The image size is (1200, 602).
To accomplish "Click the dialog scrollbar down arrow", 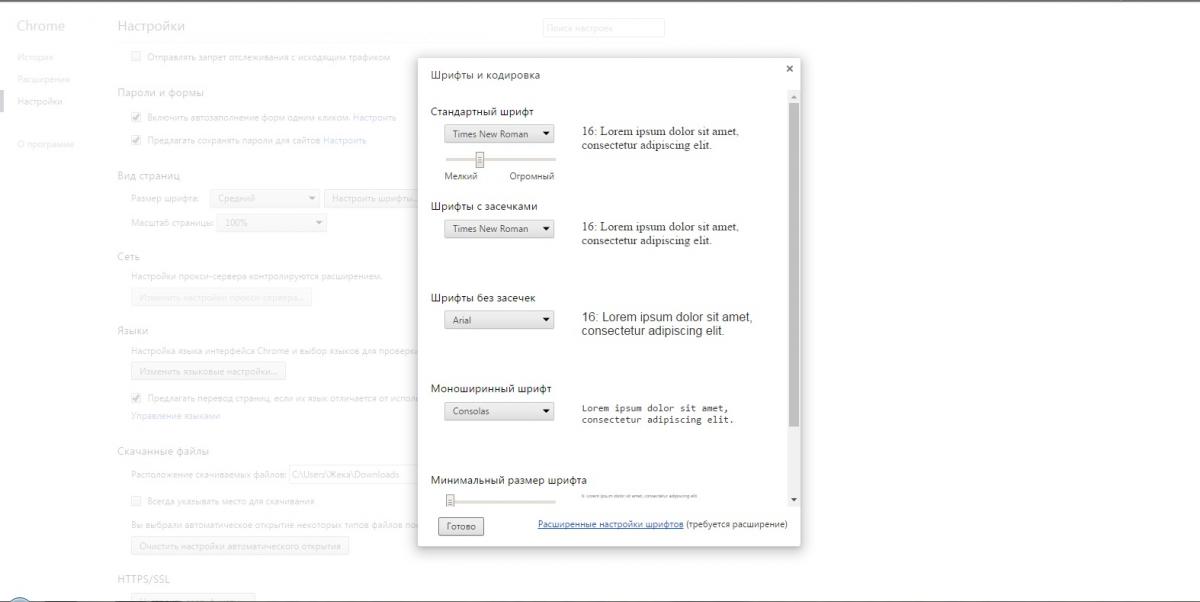I will pyautogui.click(x=794, y=499).
